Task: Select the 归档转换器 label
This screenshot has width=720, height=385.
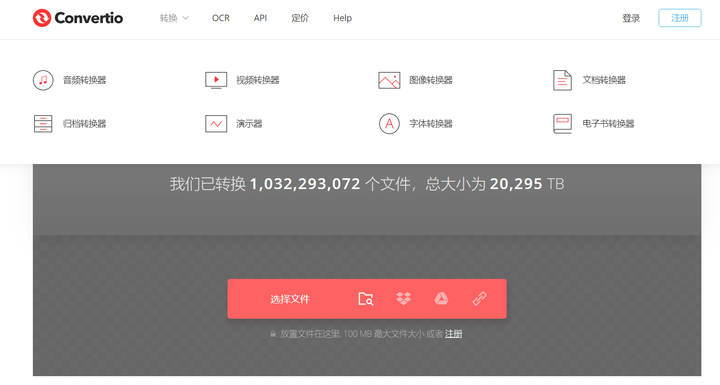Action: 84,124
